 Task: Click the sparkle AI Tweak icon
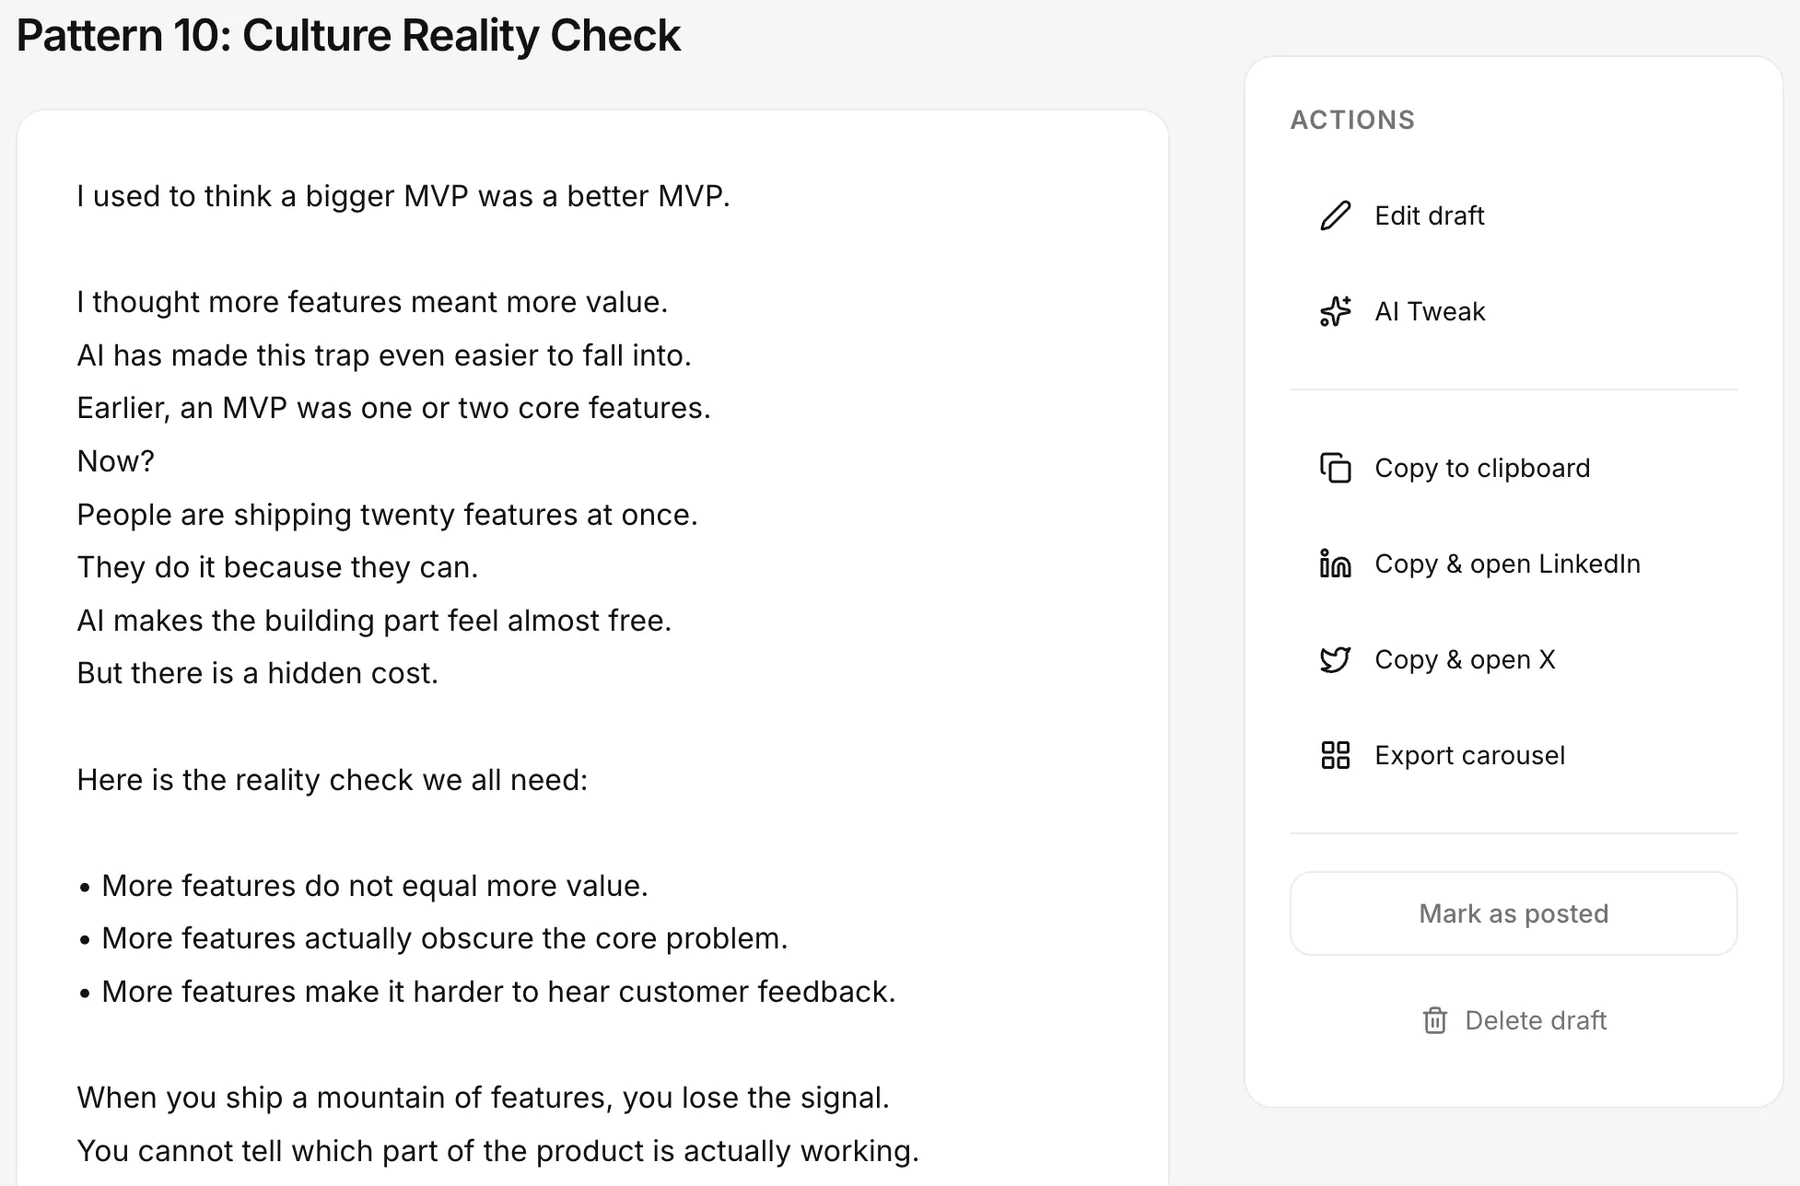pos(1335,312)
